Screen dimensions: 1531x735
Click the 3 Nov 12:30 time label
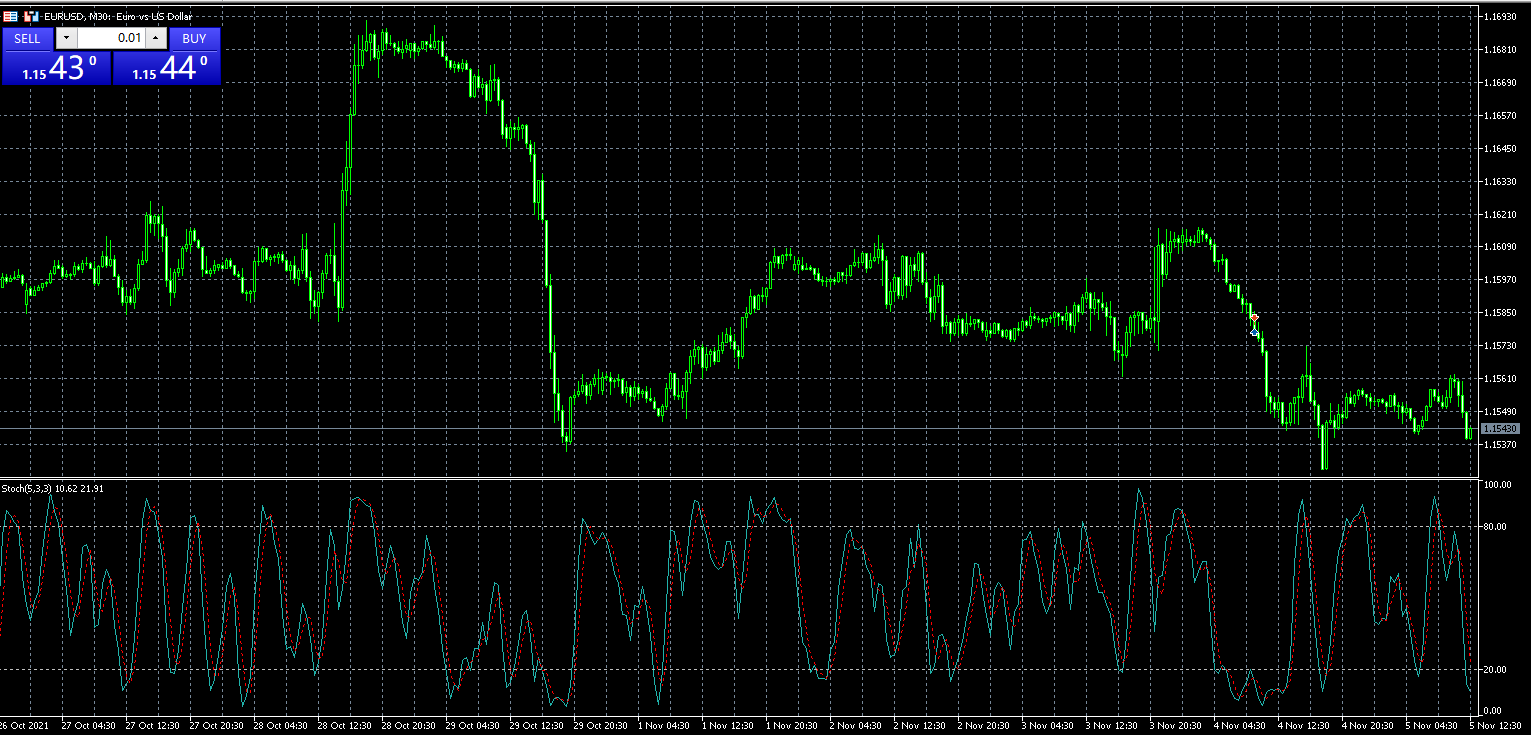pos(1112,725)
